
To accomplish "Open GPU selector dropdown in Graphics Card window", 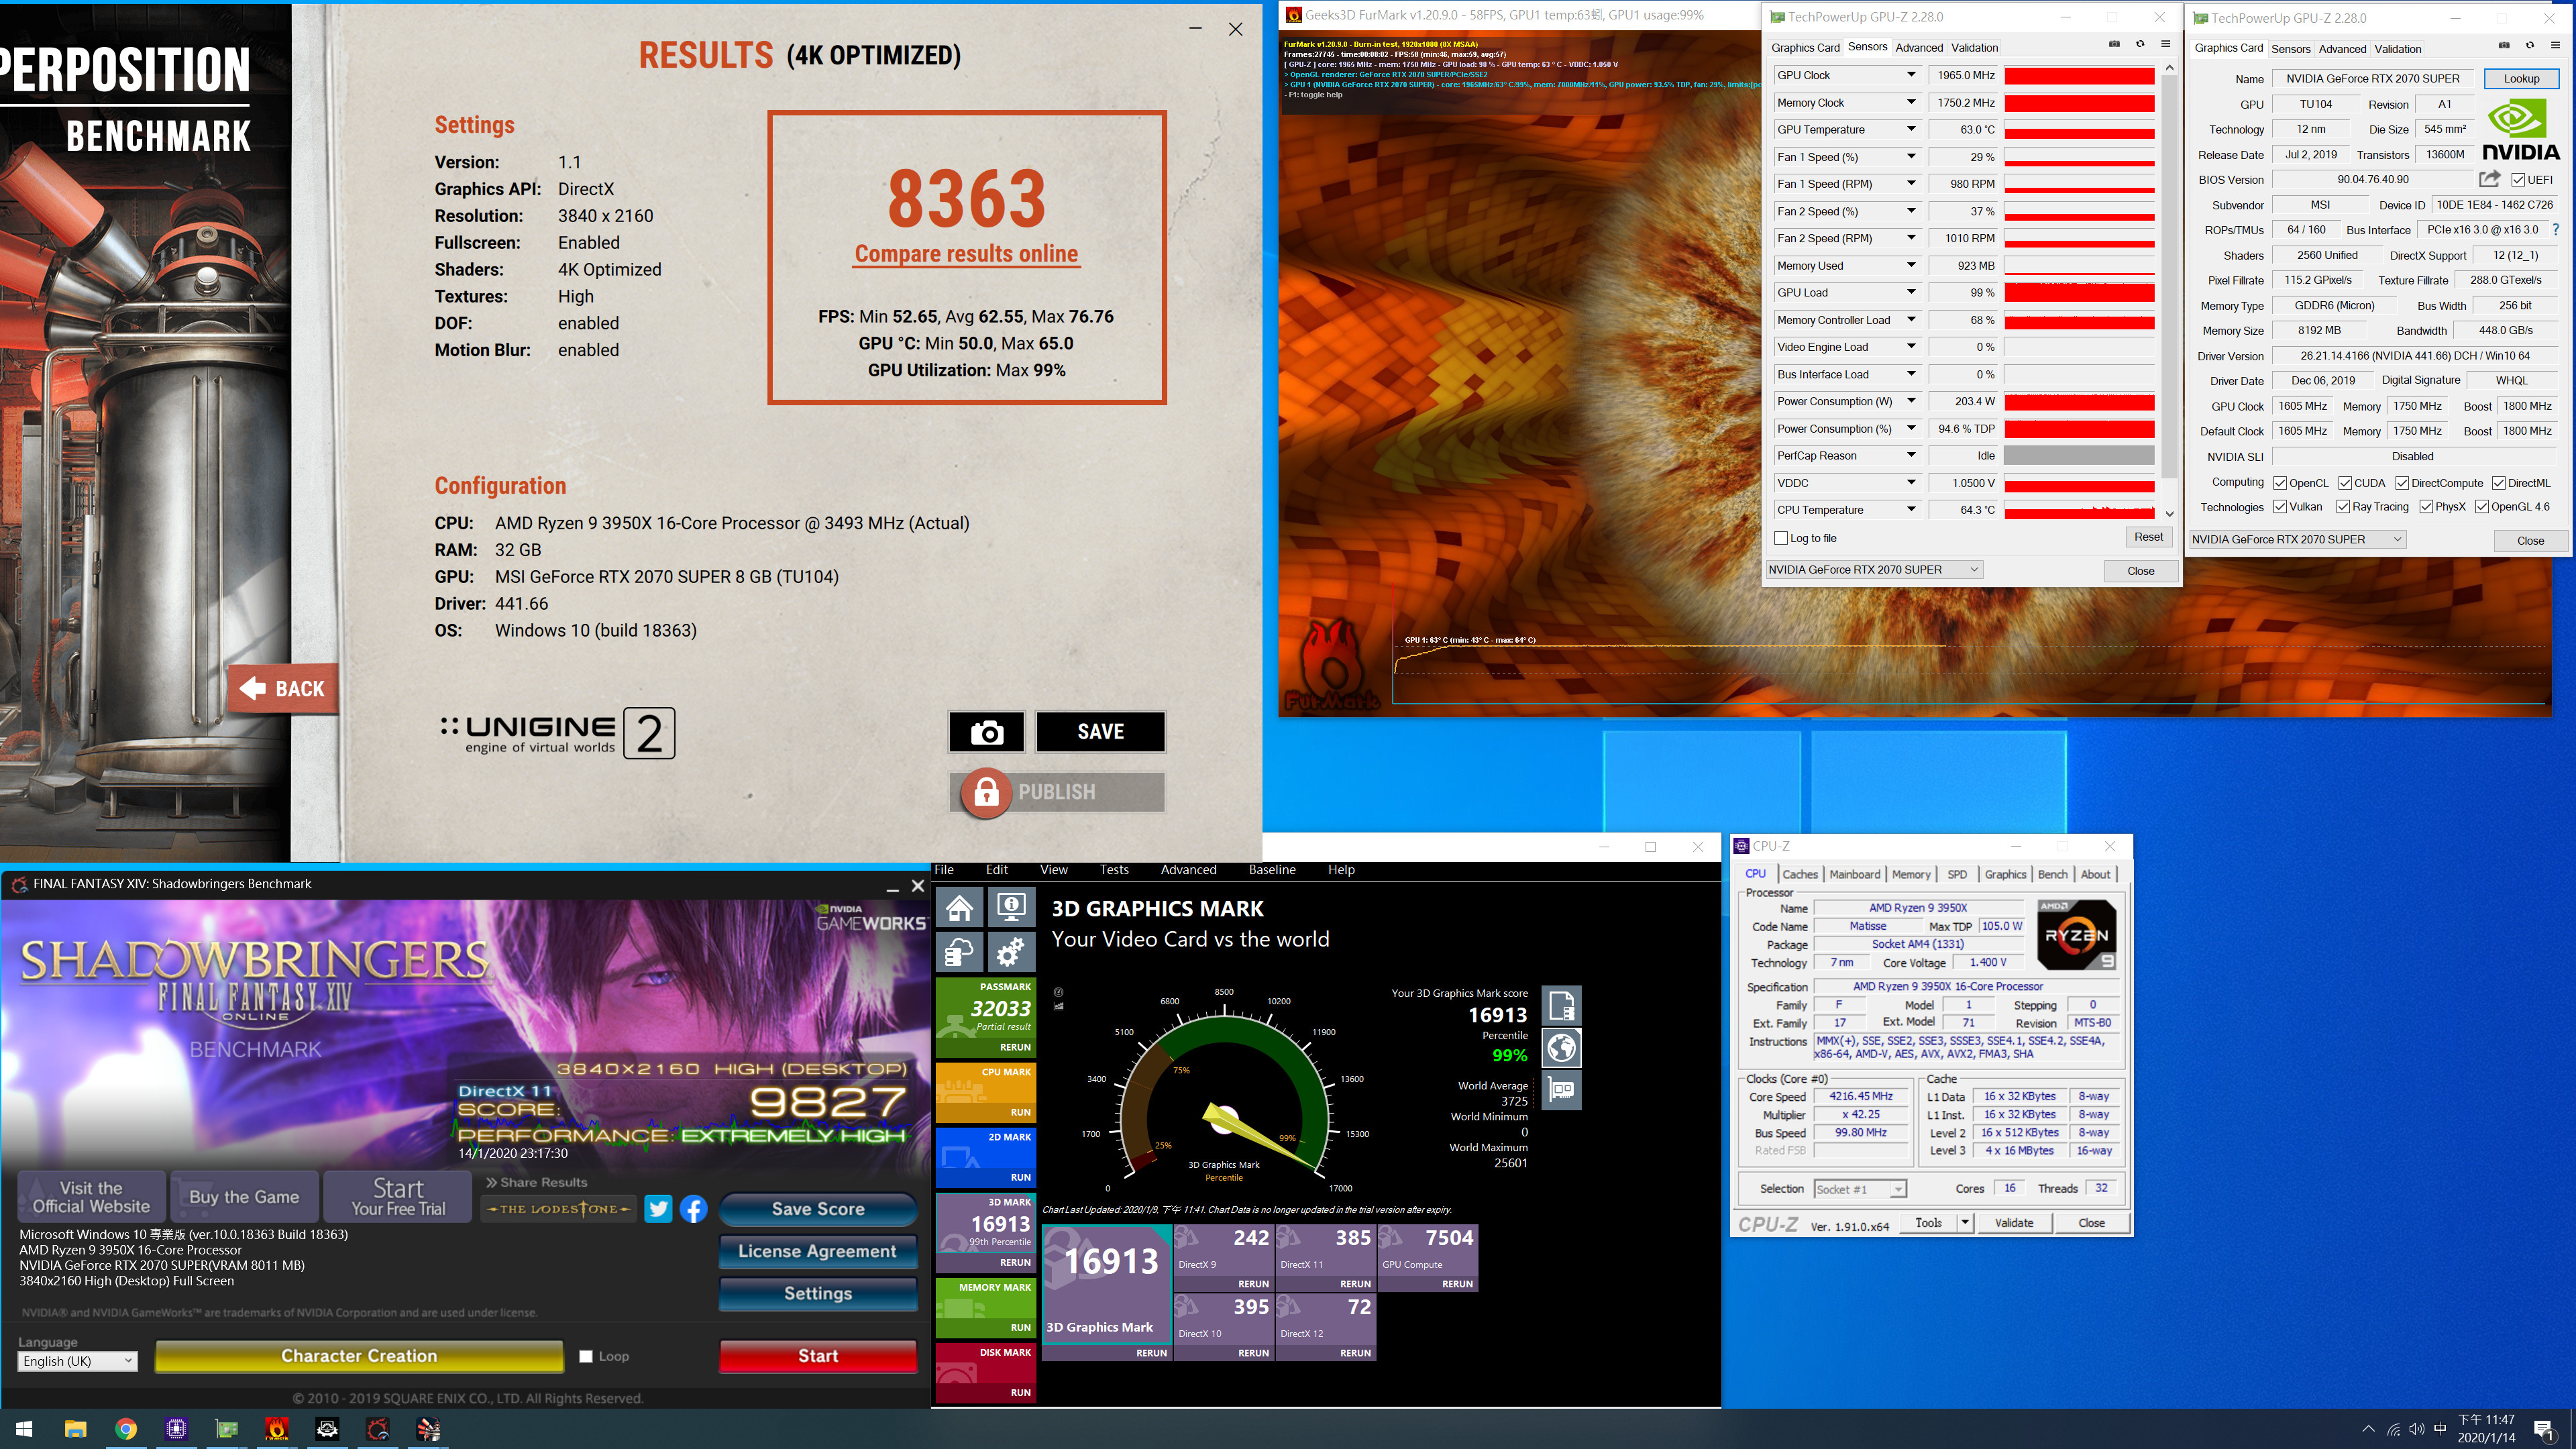I will 2297,540.
